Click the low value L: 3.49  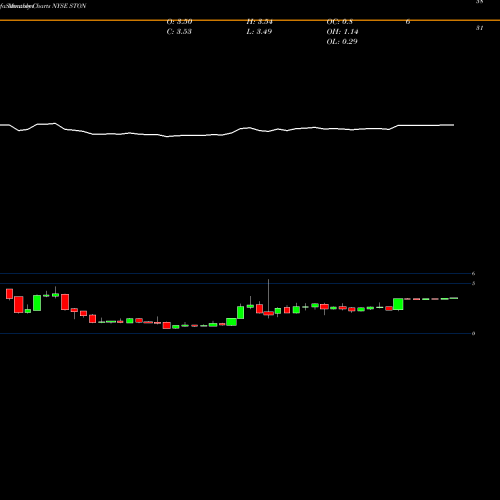pyautogui.click(x=259, y=32)
